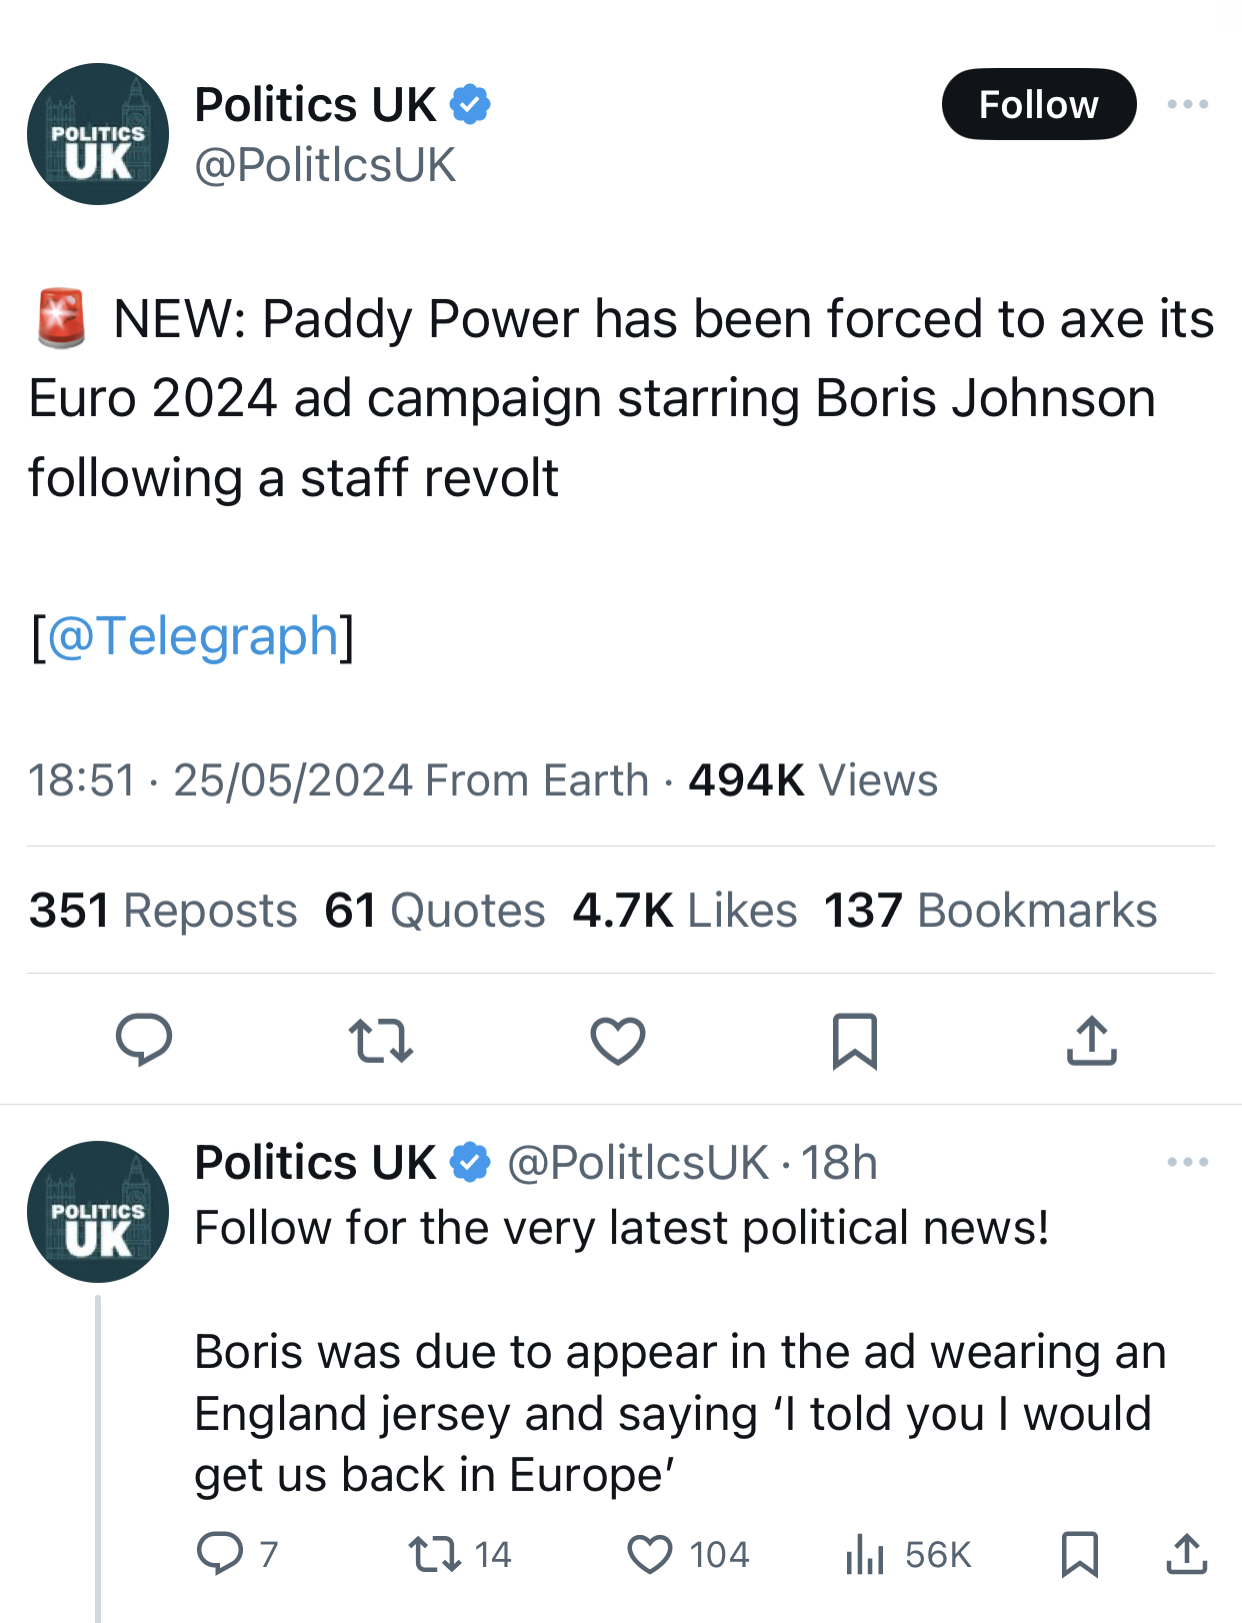Viewport: 1242px width, 1623px height.
Task: Reply to the main Paddy Power tweet
Action: (144, 1040)
